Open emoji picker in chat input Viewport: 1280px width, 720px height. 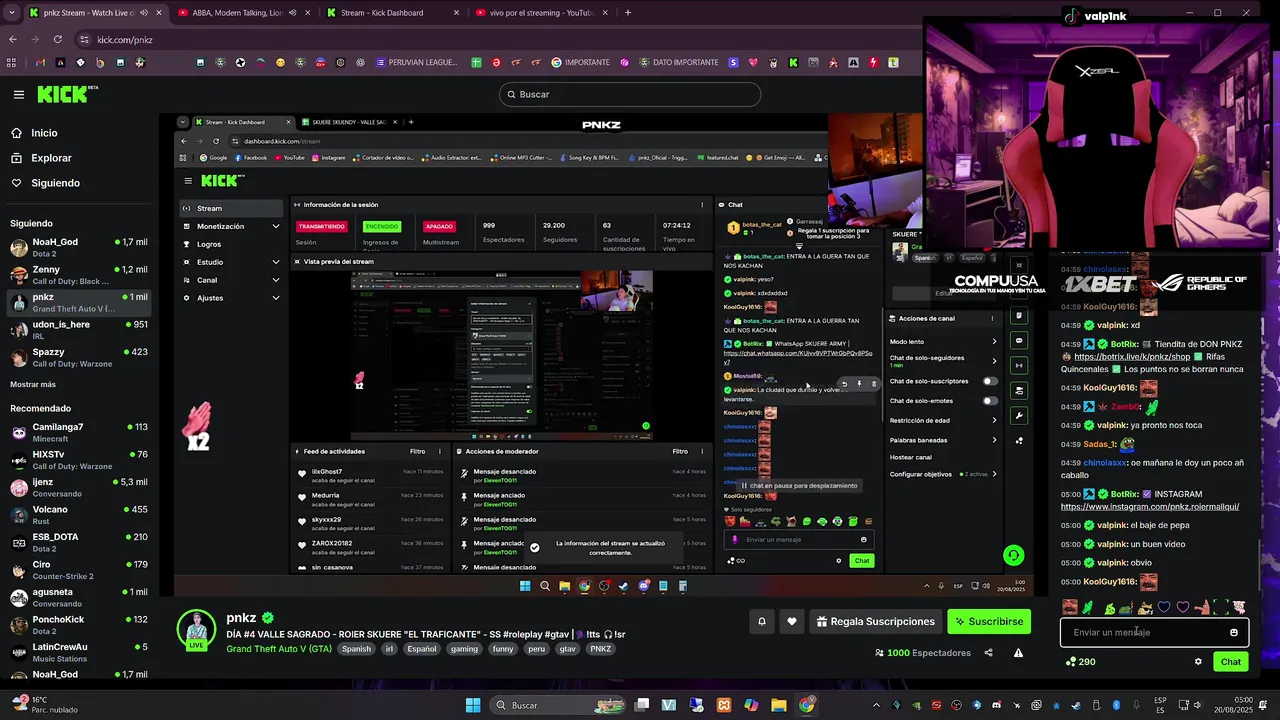[x=1234, y=632]
